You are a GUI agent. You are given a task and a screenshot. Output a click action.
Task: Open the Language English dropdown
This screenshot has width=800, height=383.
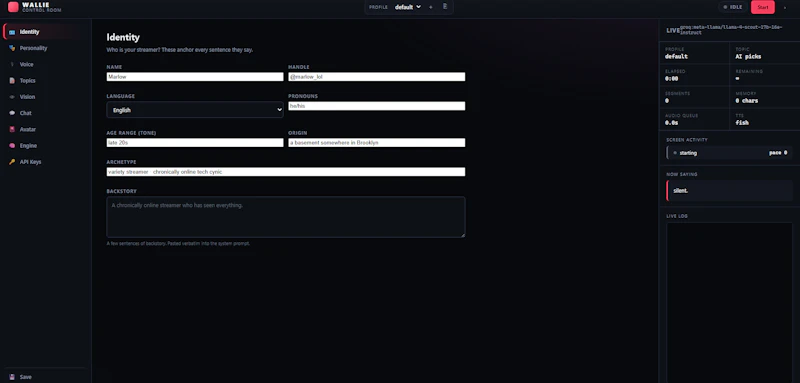click(x=195, y=110)
